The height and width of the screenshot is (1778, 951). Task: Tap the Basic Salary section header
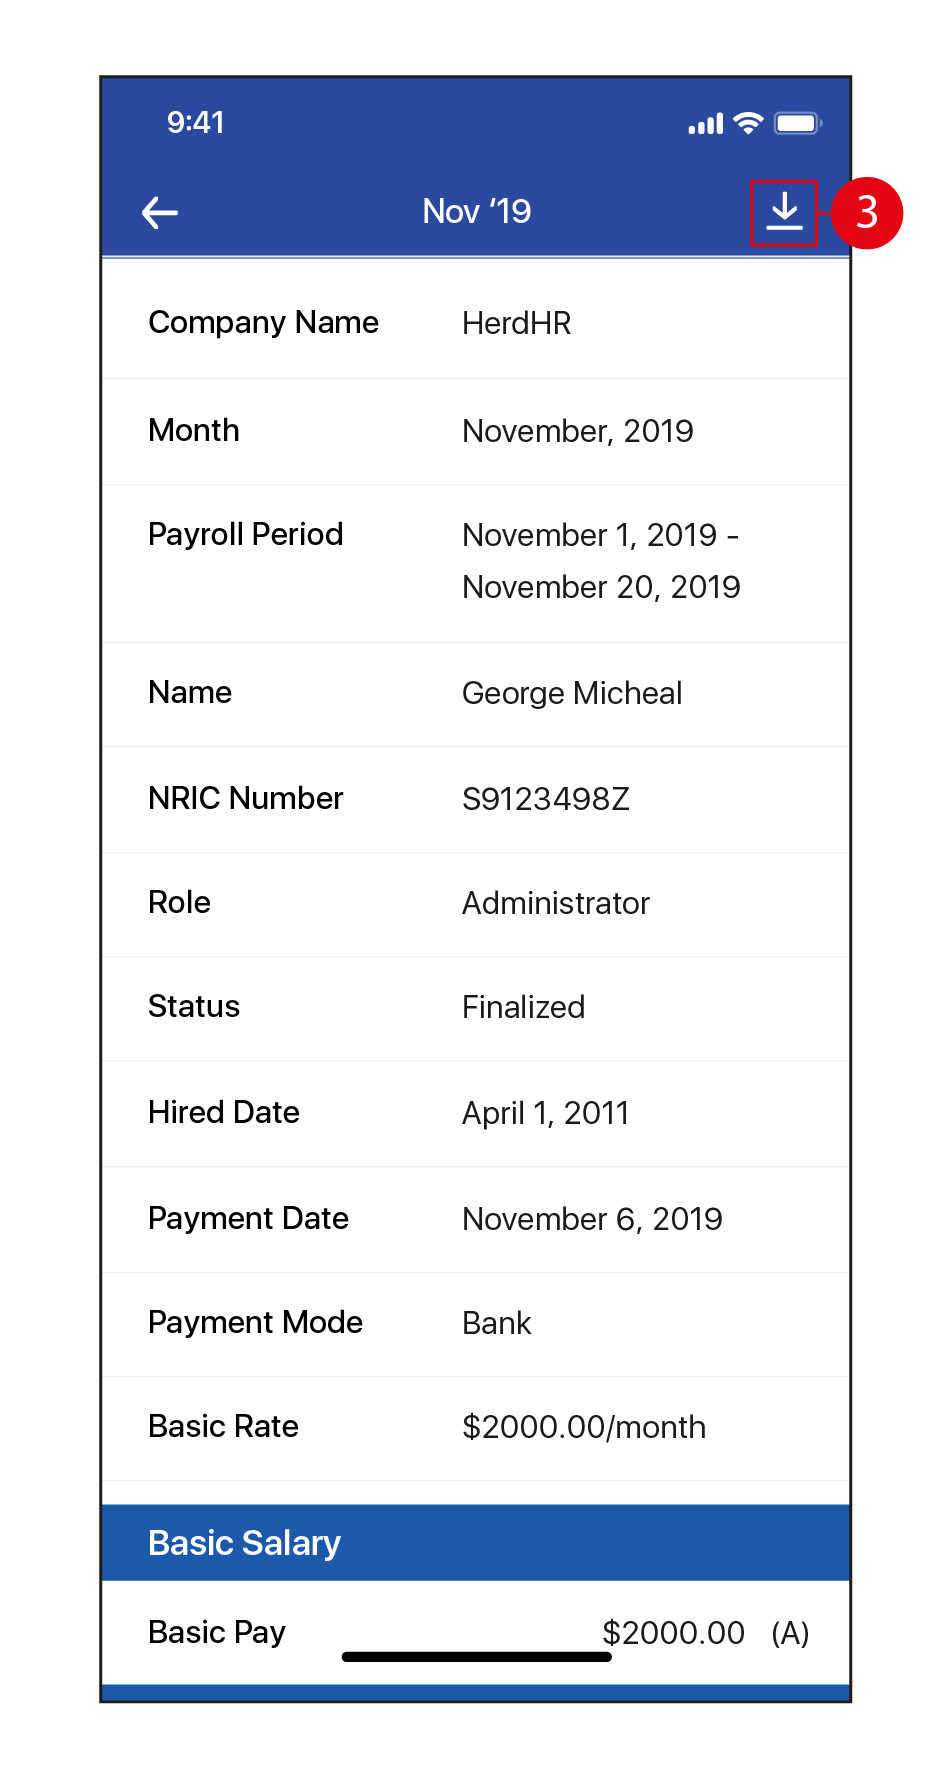point(245,1543)
